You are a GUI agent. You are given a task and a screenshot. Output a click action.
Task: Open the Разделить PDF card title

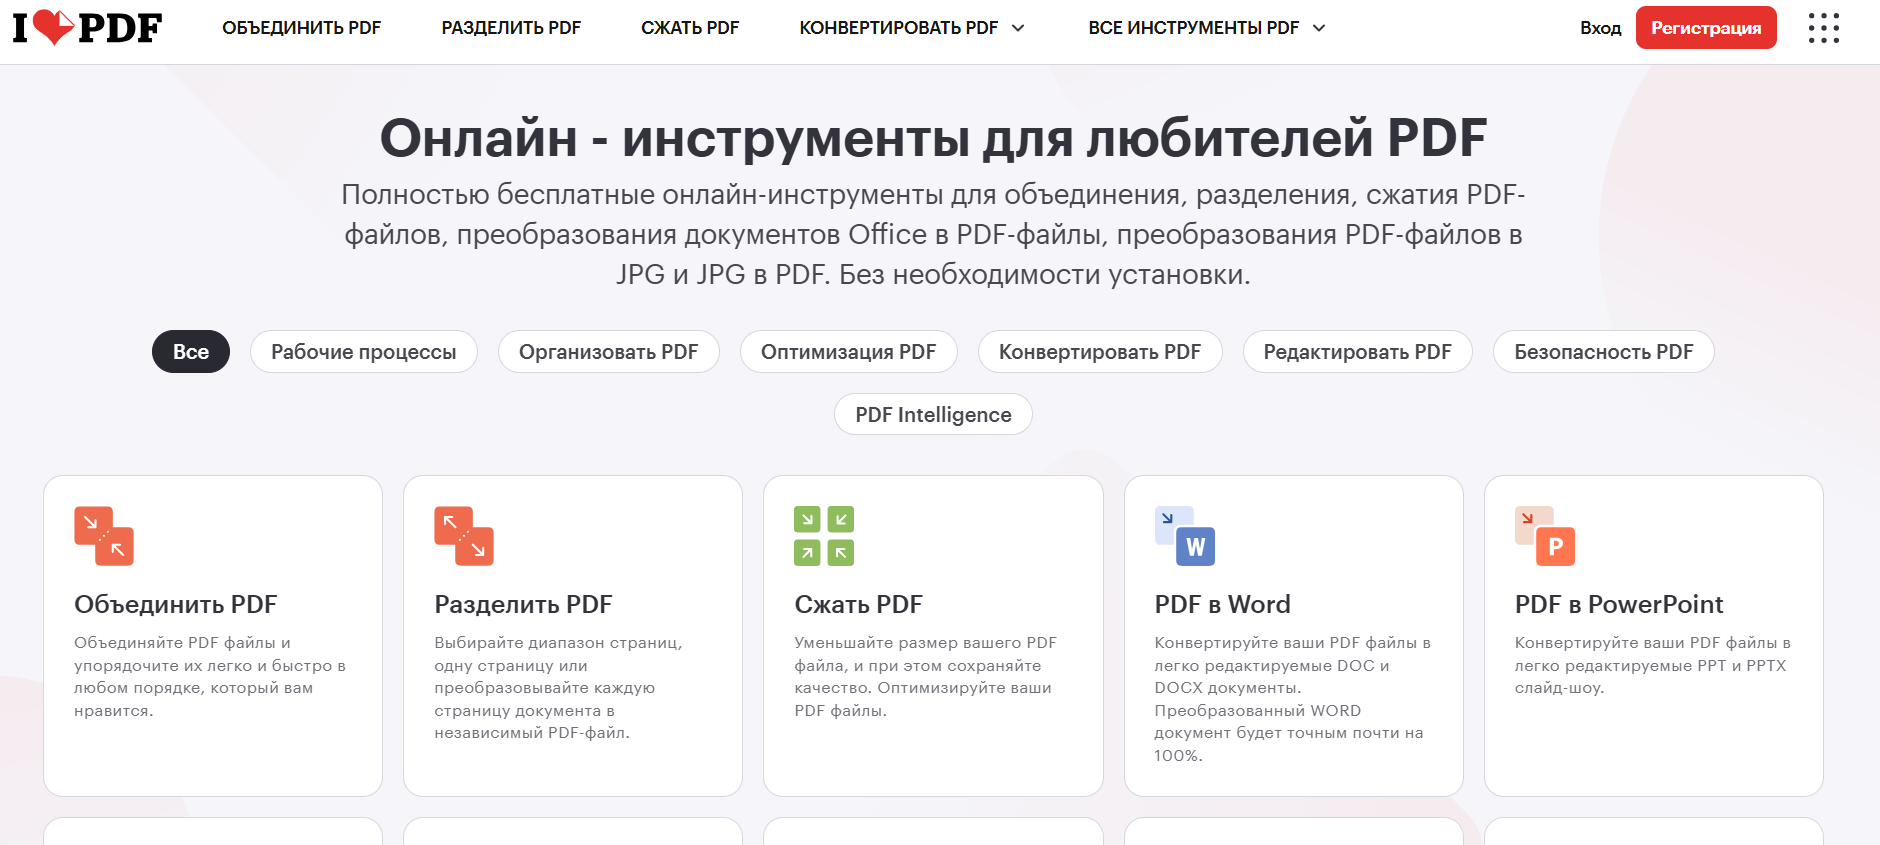click(x=523, y=604)
